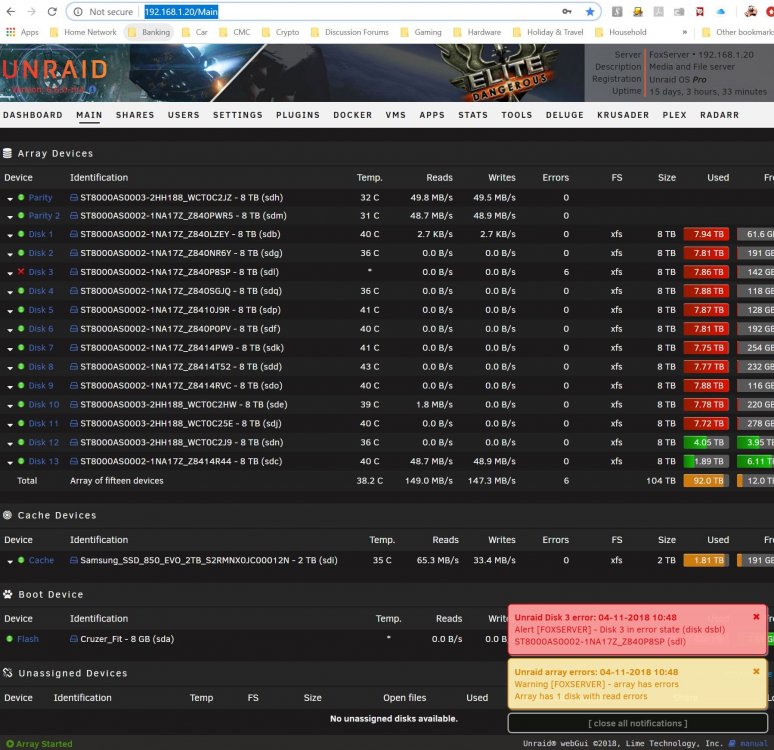Click the Flash device green status dot

(9, 638)
